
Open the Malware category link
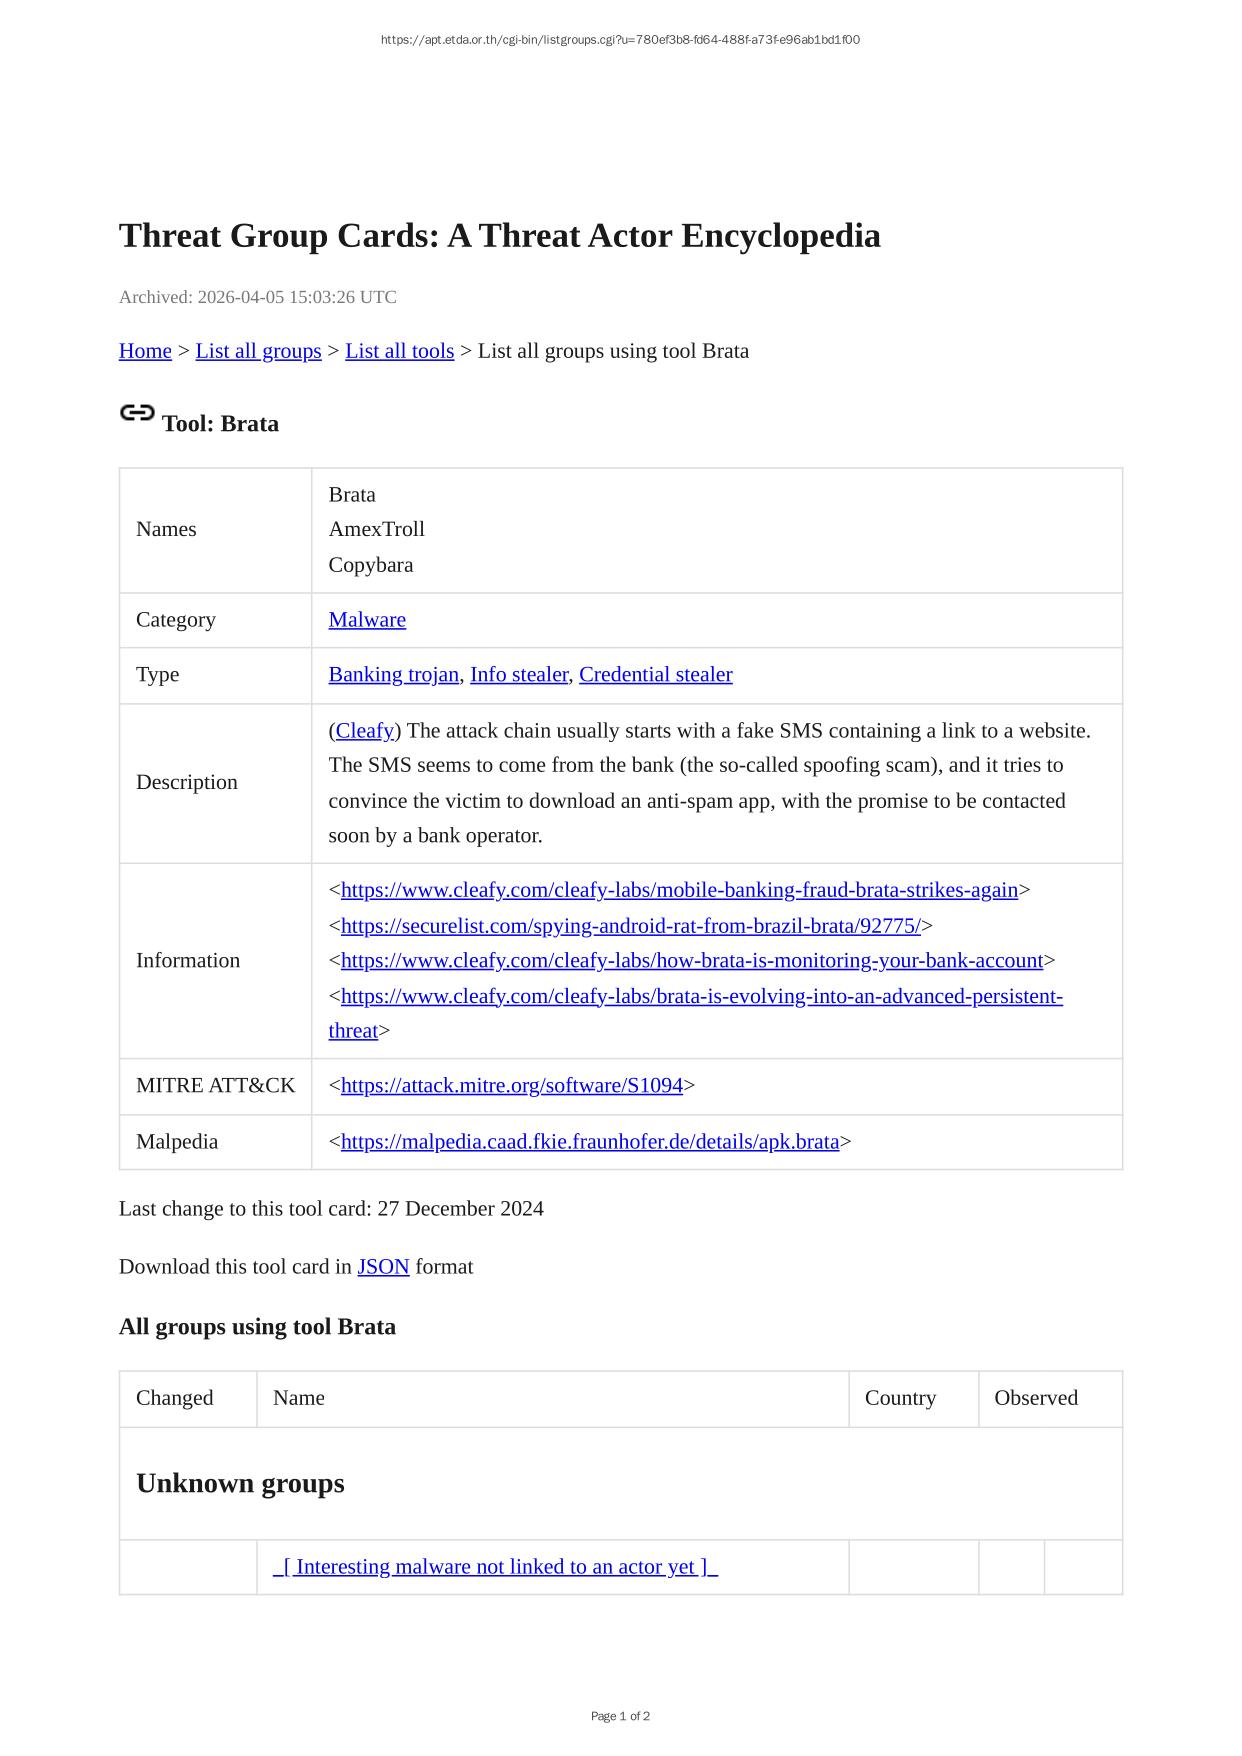[367, 620]
